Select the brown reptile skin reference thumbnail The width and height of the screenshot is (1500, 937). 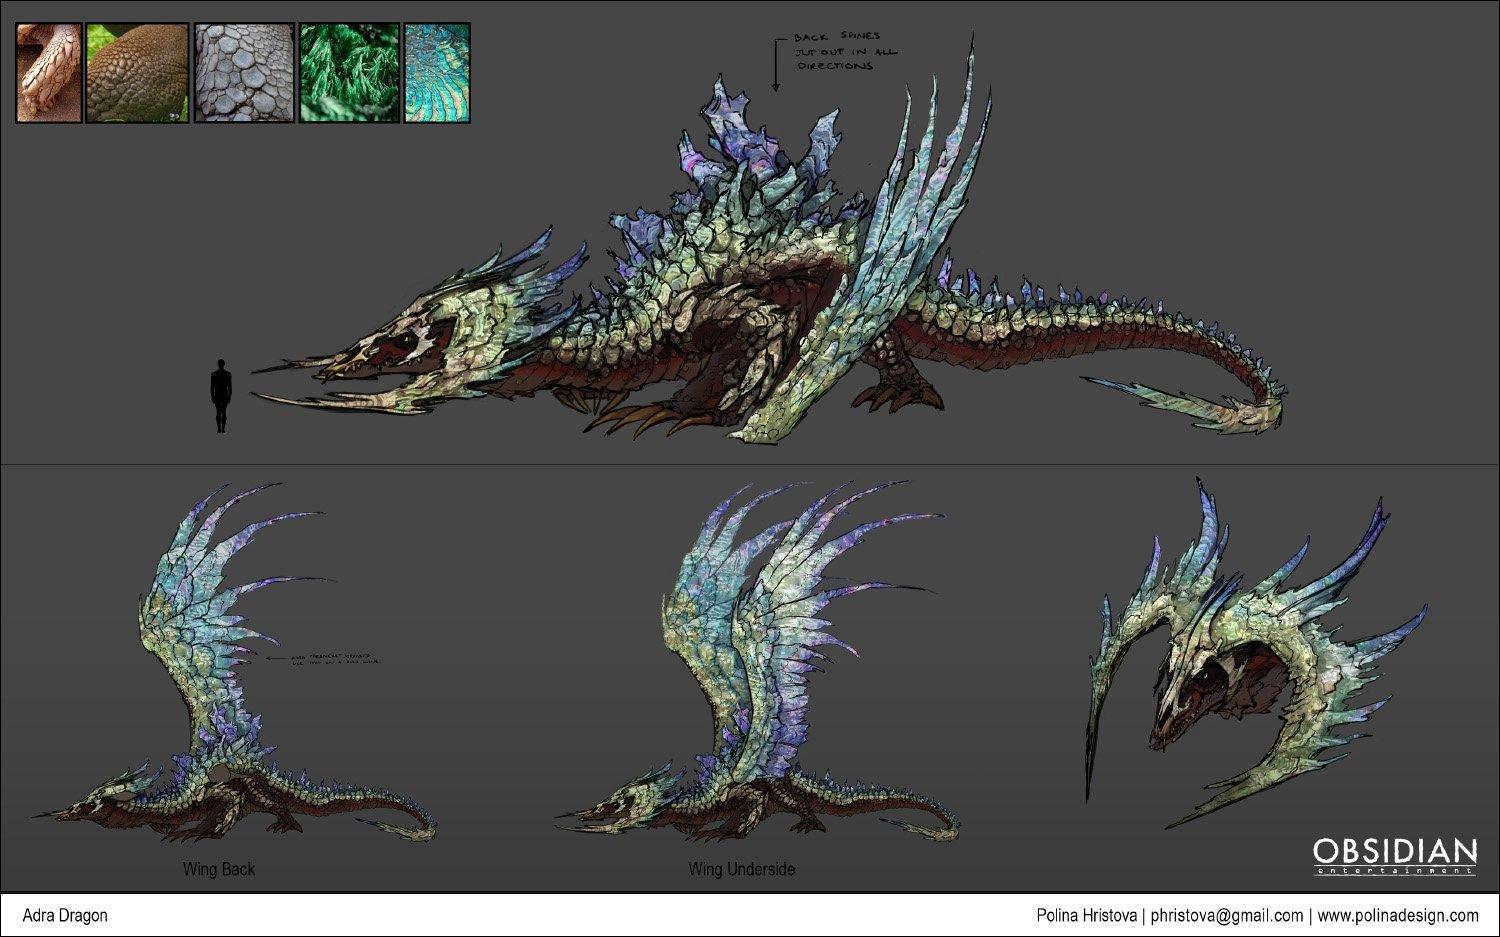coord(137,73)
